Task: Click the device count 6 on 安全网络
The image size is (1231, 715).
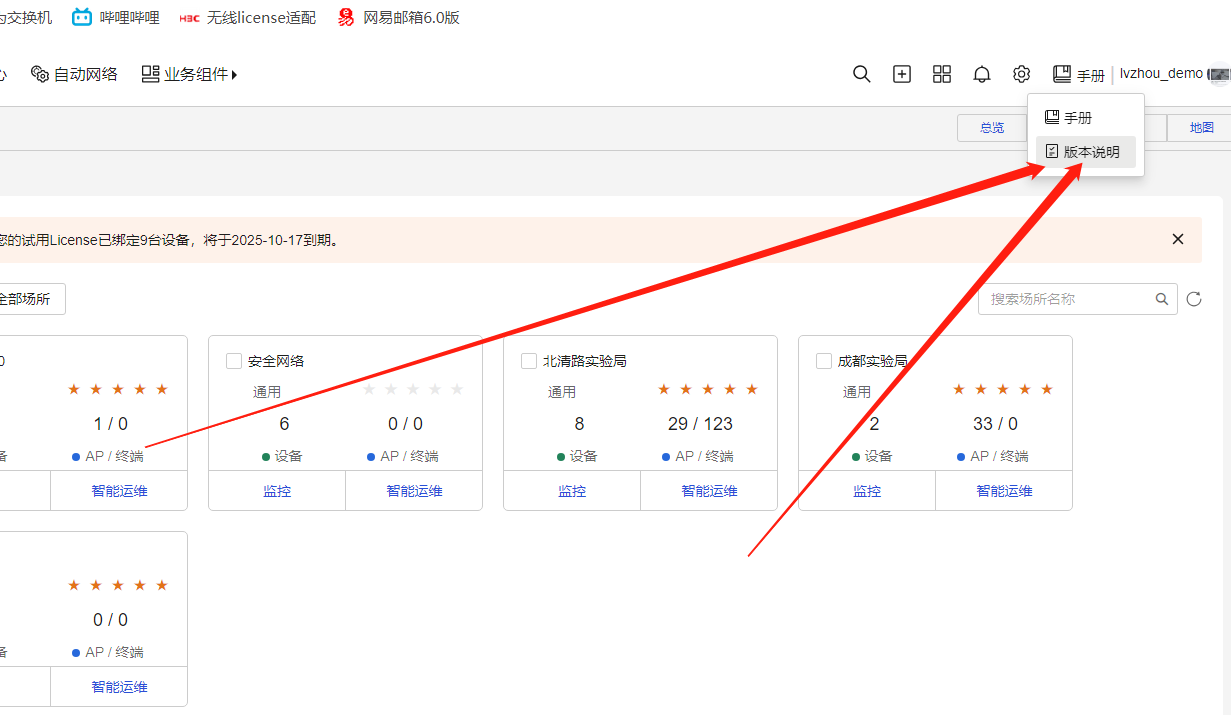Action: coord(284,424)
